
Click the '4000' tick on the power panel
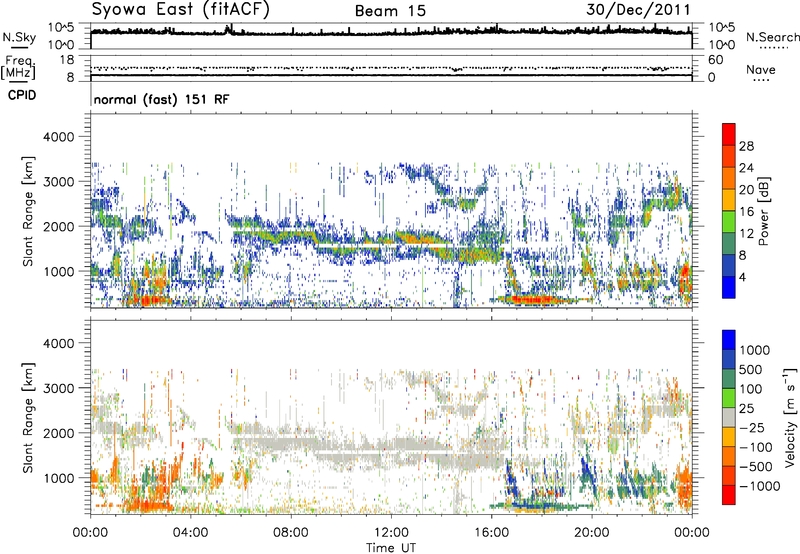[59, 137]
